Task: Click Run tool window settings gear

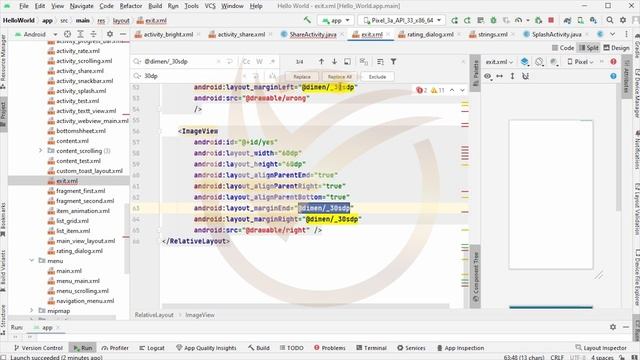Action: [613, 327]
